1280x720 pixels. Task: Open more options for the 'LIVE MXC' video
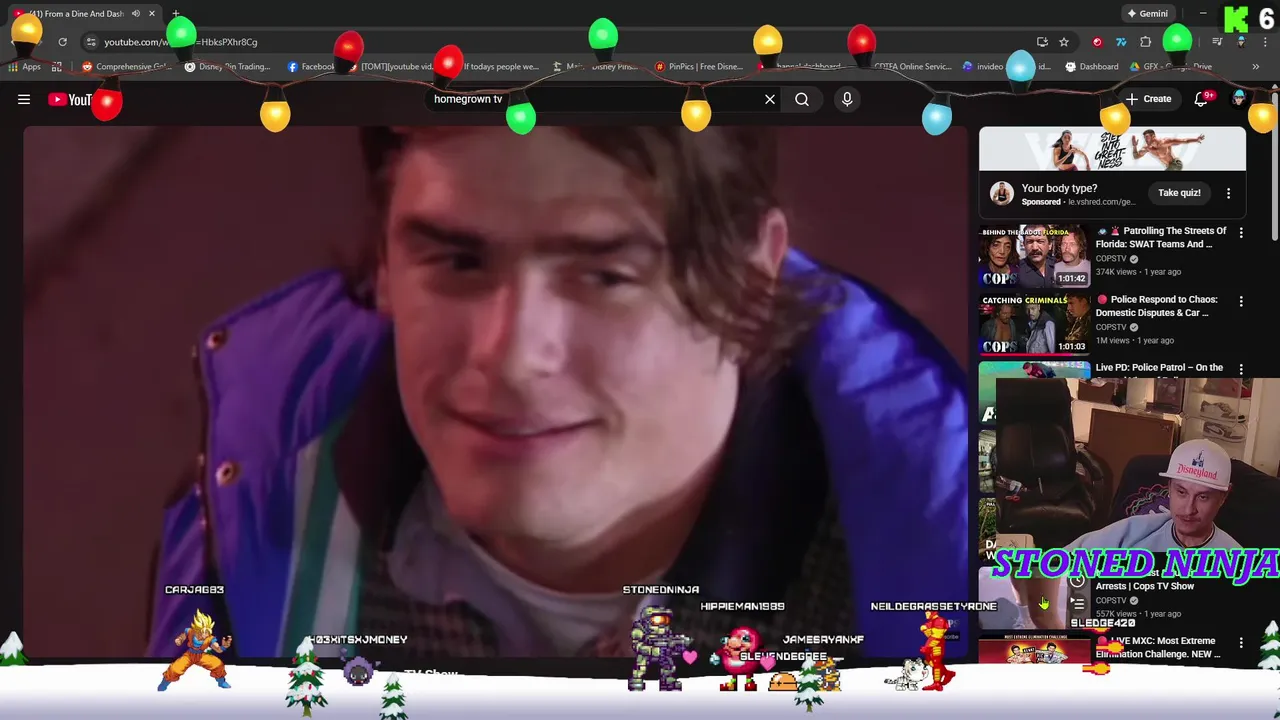coord(1241,642)
